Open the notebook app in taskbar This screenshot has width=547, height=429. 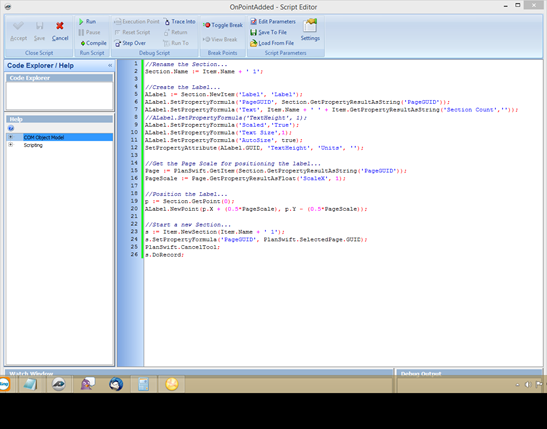pyautogui.click(x=30, y=384)
